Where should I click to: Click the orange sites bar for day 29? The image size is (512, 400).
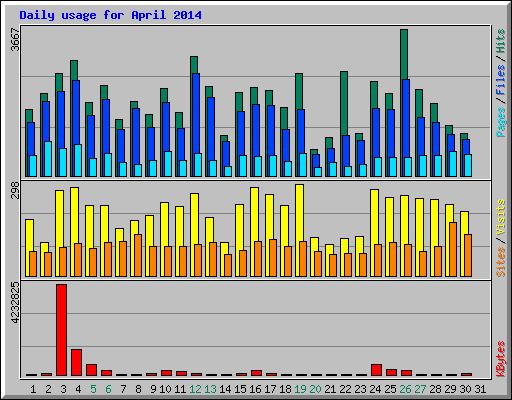coord(453,249)
